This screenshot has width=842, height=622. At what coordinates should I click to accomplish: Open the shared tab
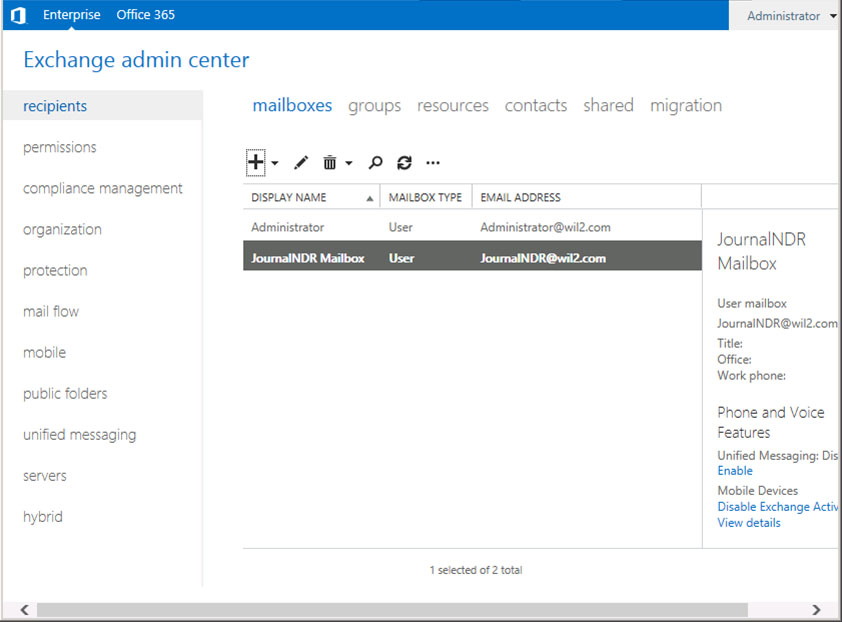point(608,105)
